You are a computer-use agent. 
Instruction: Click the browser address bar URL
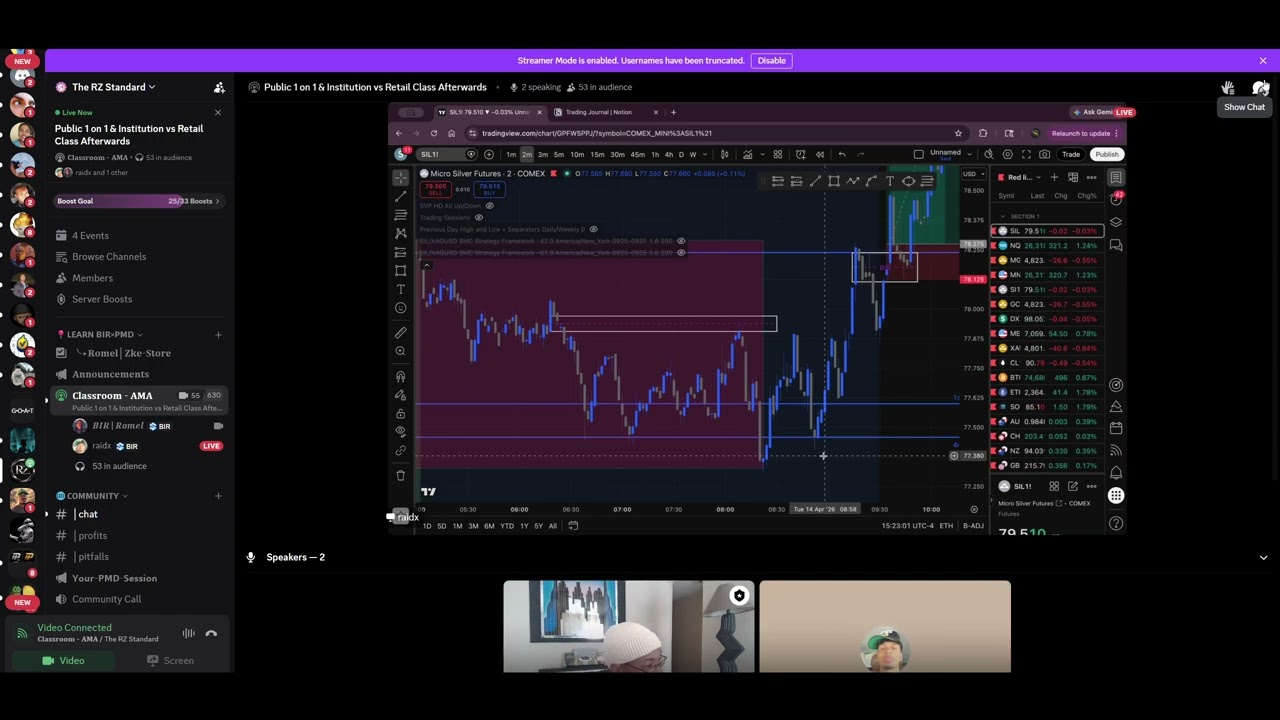(597, 133)
